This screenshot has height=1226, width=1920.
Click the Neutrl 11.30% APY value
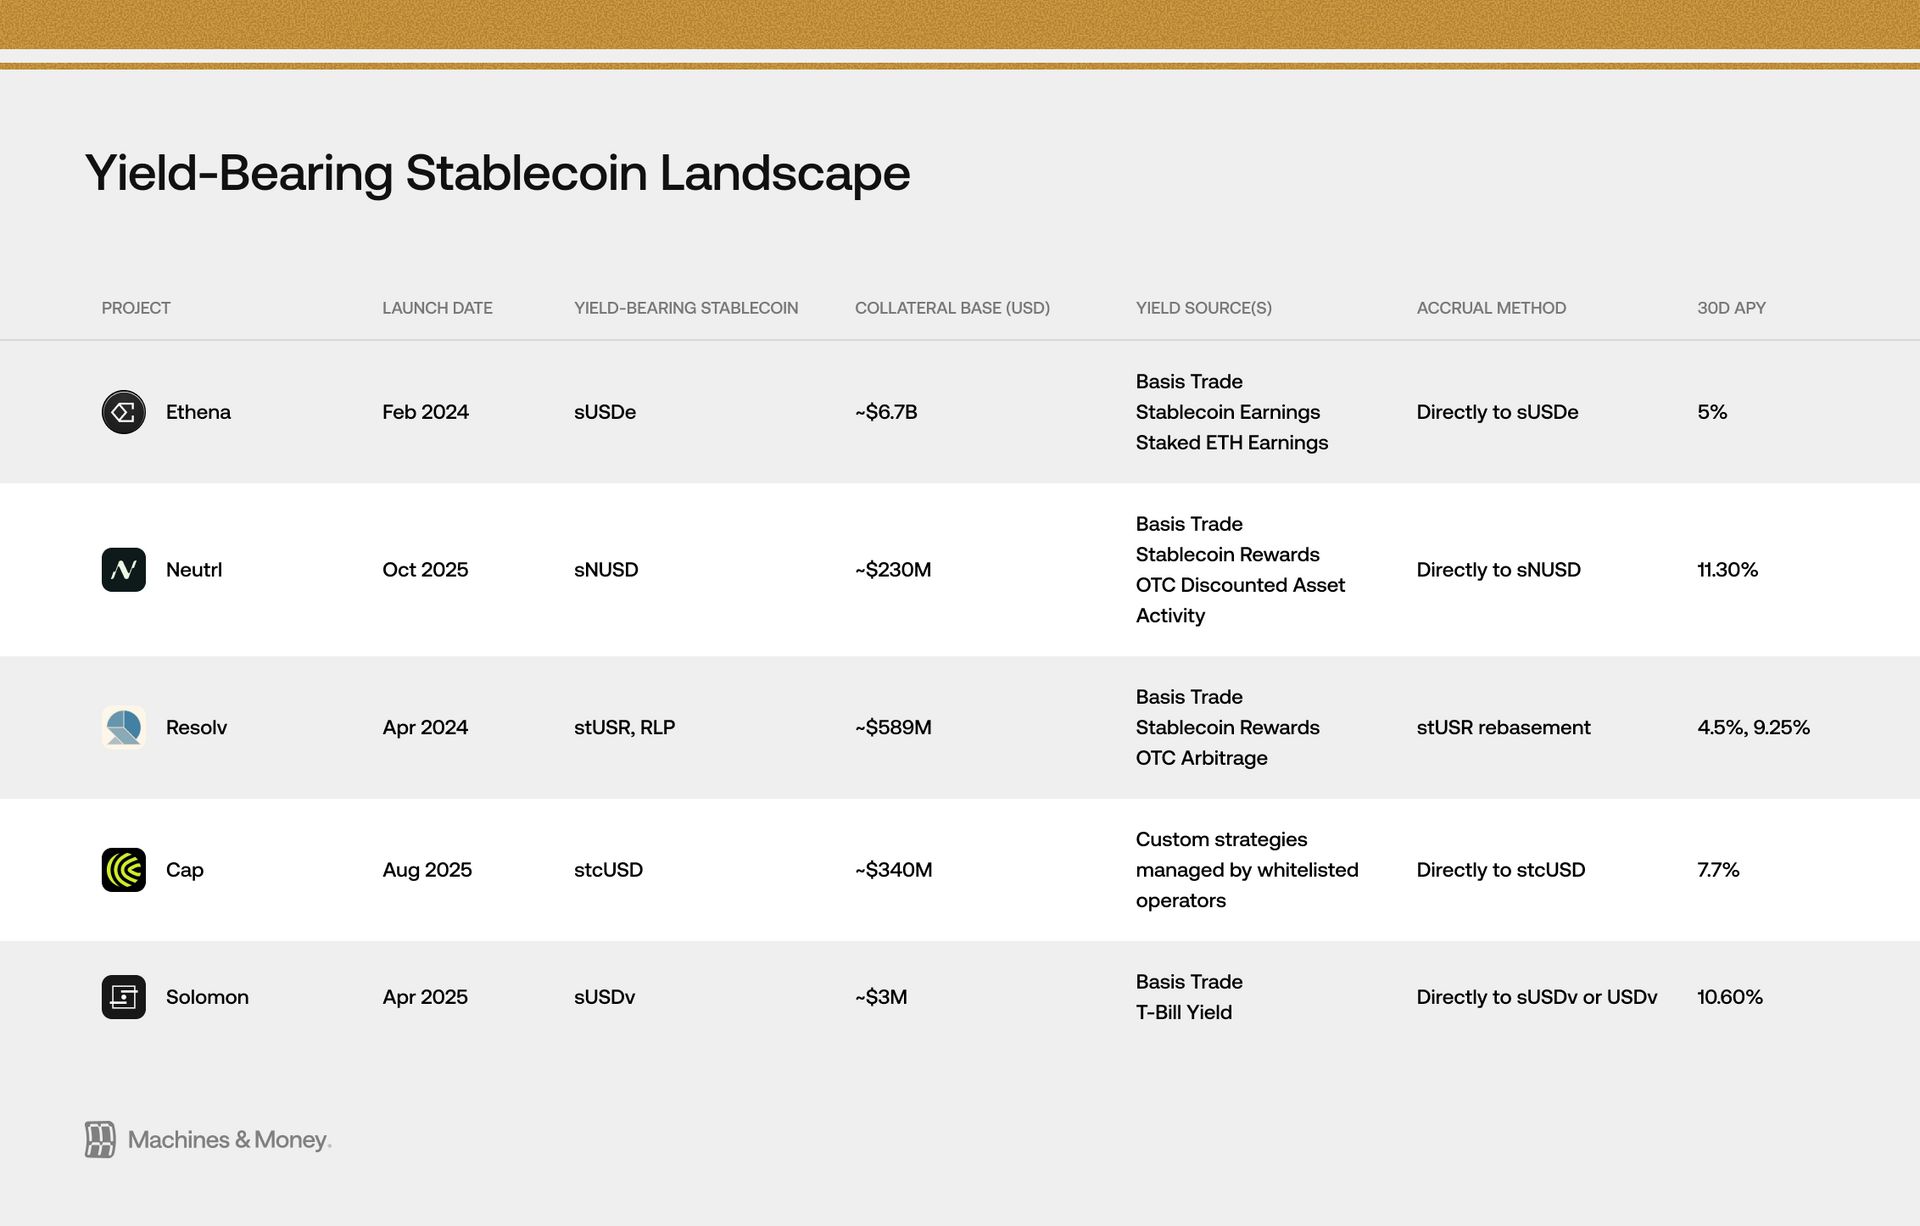[x=1727, y=570]
